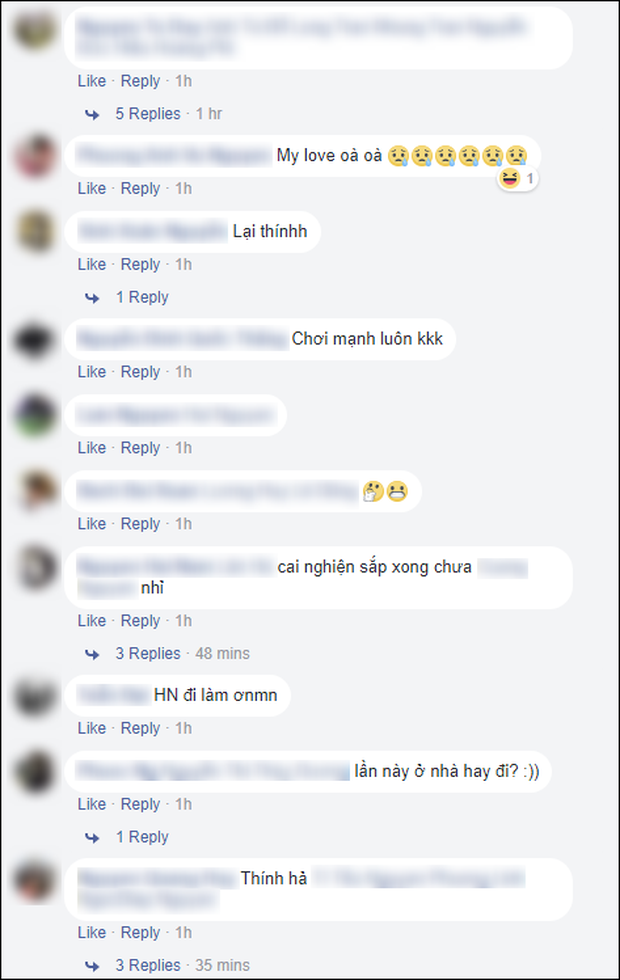Like the 'My love oà oà' comment
This screenshot has width=620, height=980.
(x=92, y=188)
